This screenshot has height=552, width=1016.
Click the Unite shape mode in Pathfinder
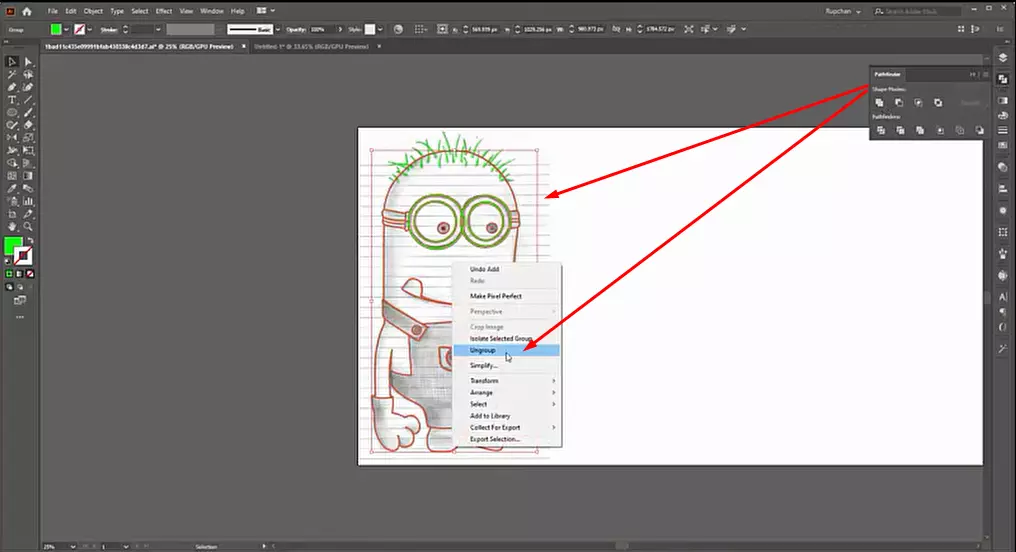coord(879,102)
